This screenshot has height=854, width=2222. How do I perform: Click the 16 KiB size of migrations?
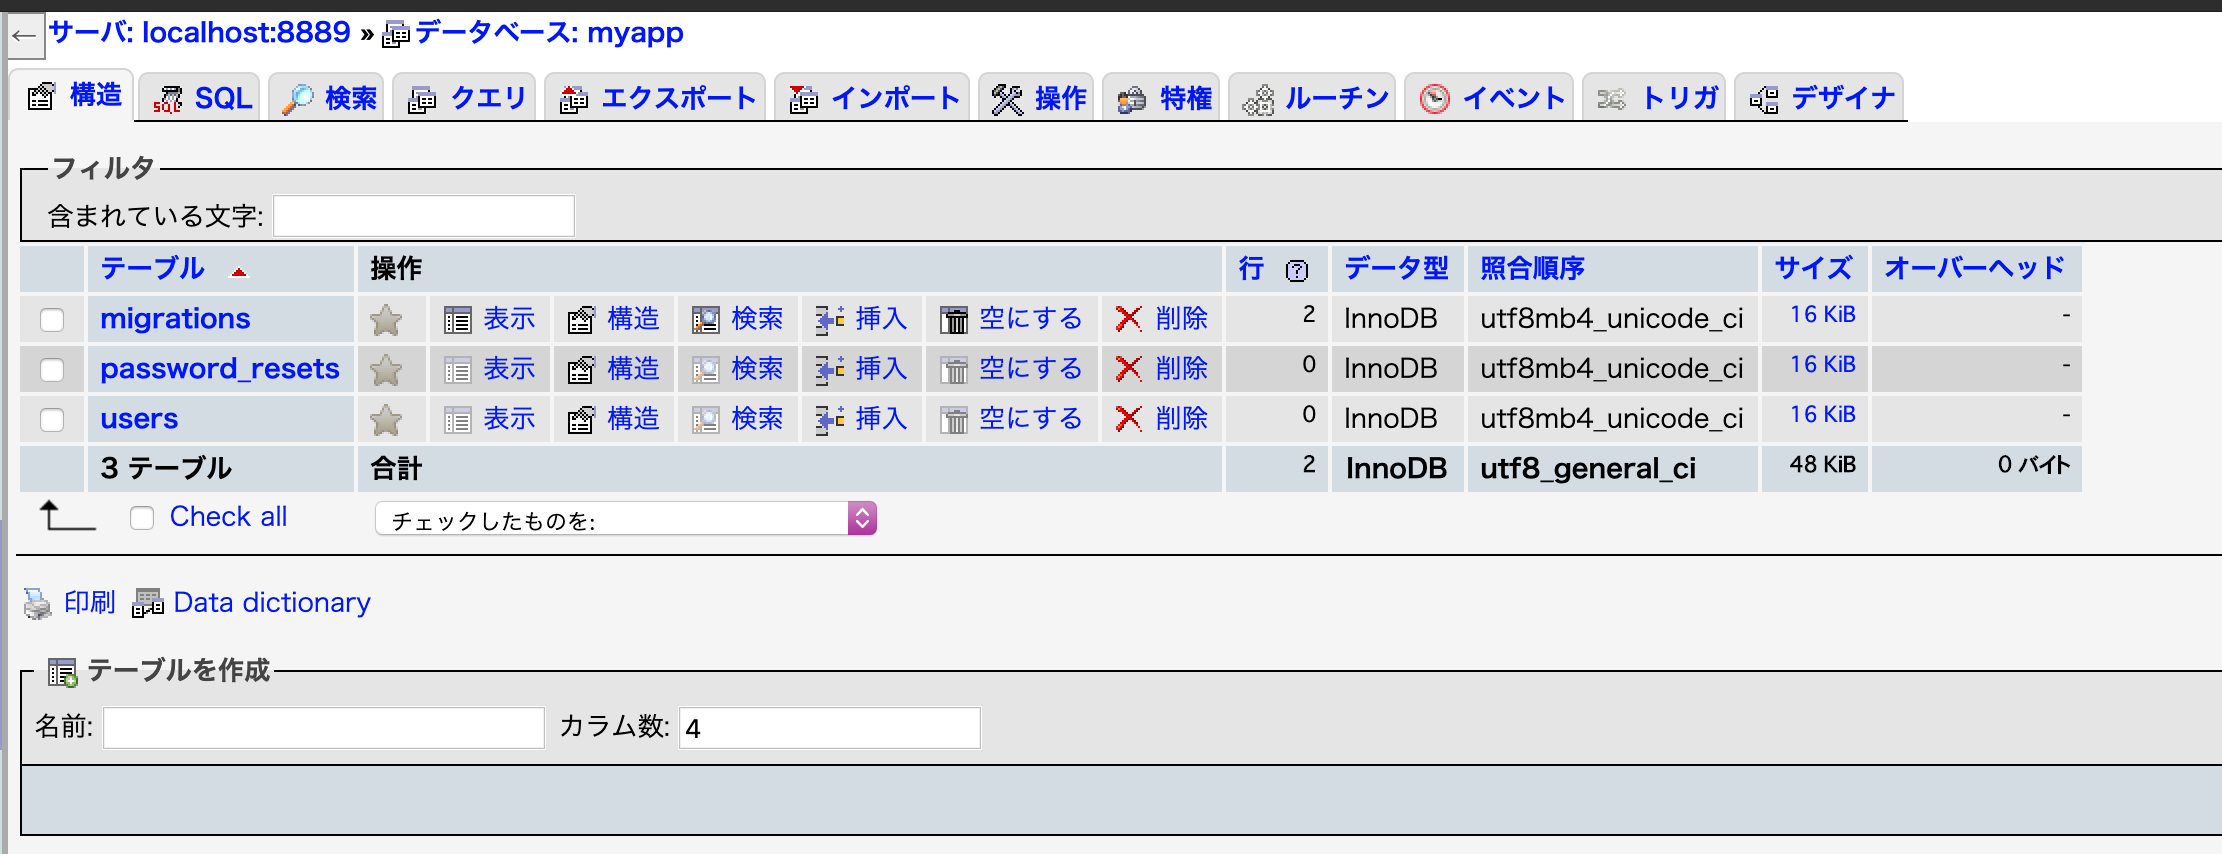pyautogui.click(x=1822, y=315)
